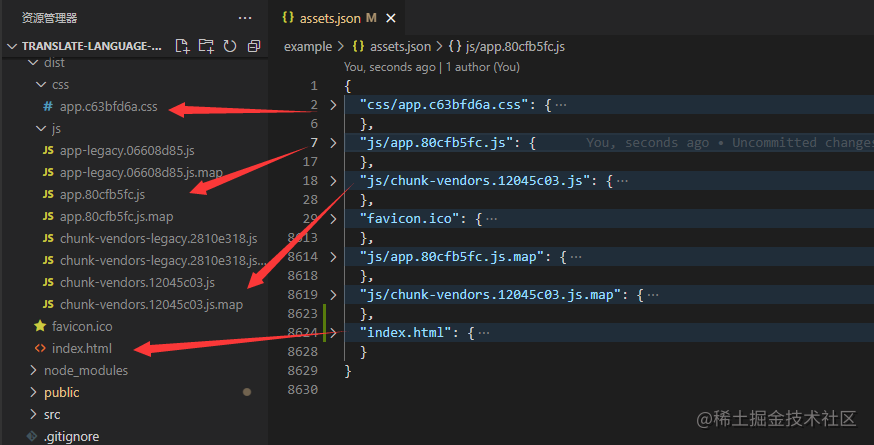The width and height of the screenshot is (874, 445).
Task: Collapse the css folder
Action: tap(41, 85)
